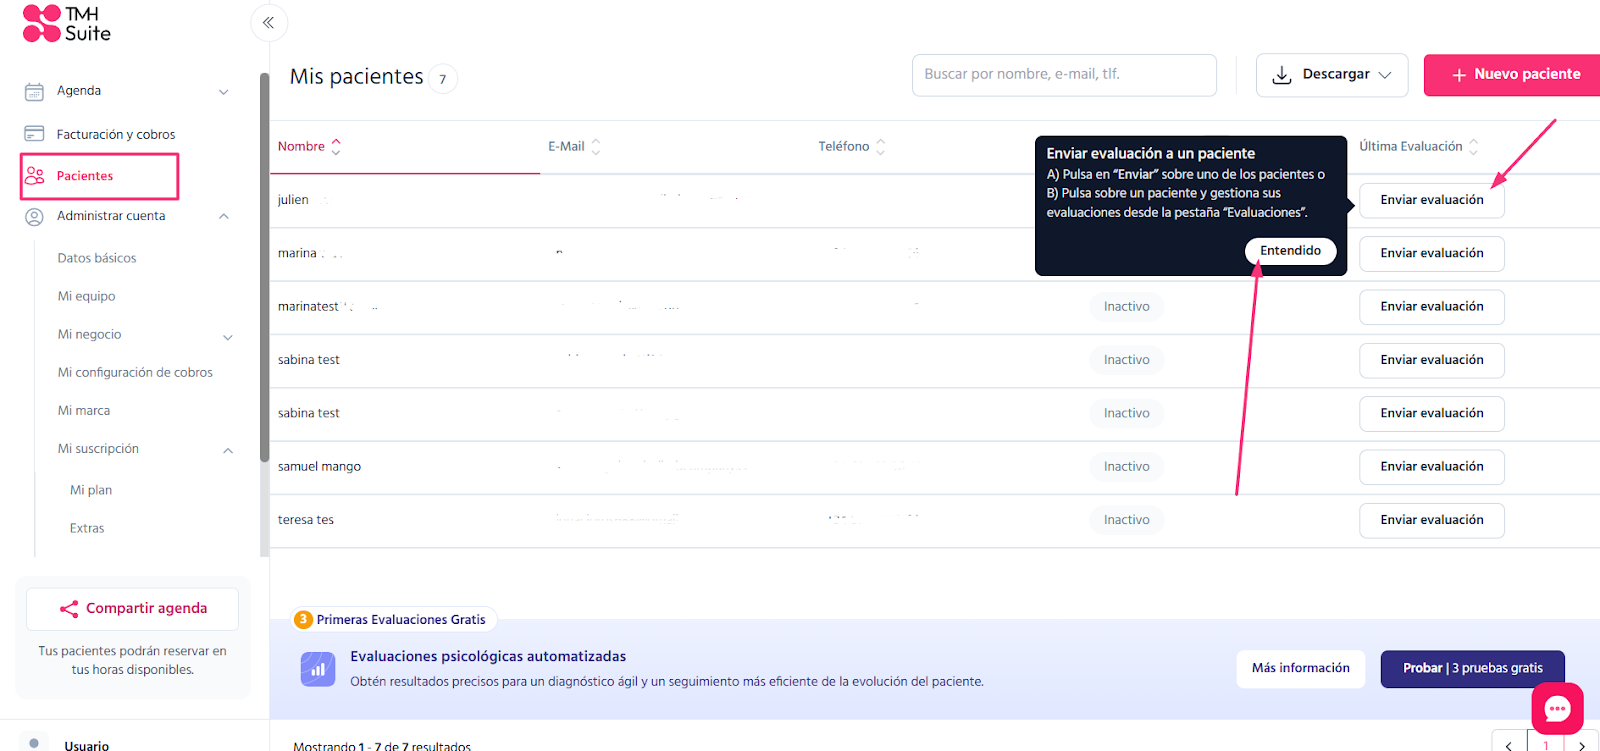
Task: Expand the Agenda menu chevron
Action: pos(224,92)
